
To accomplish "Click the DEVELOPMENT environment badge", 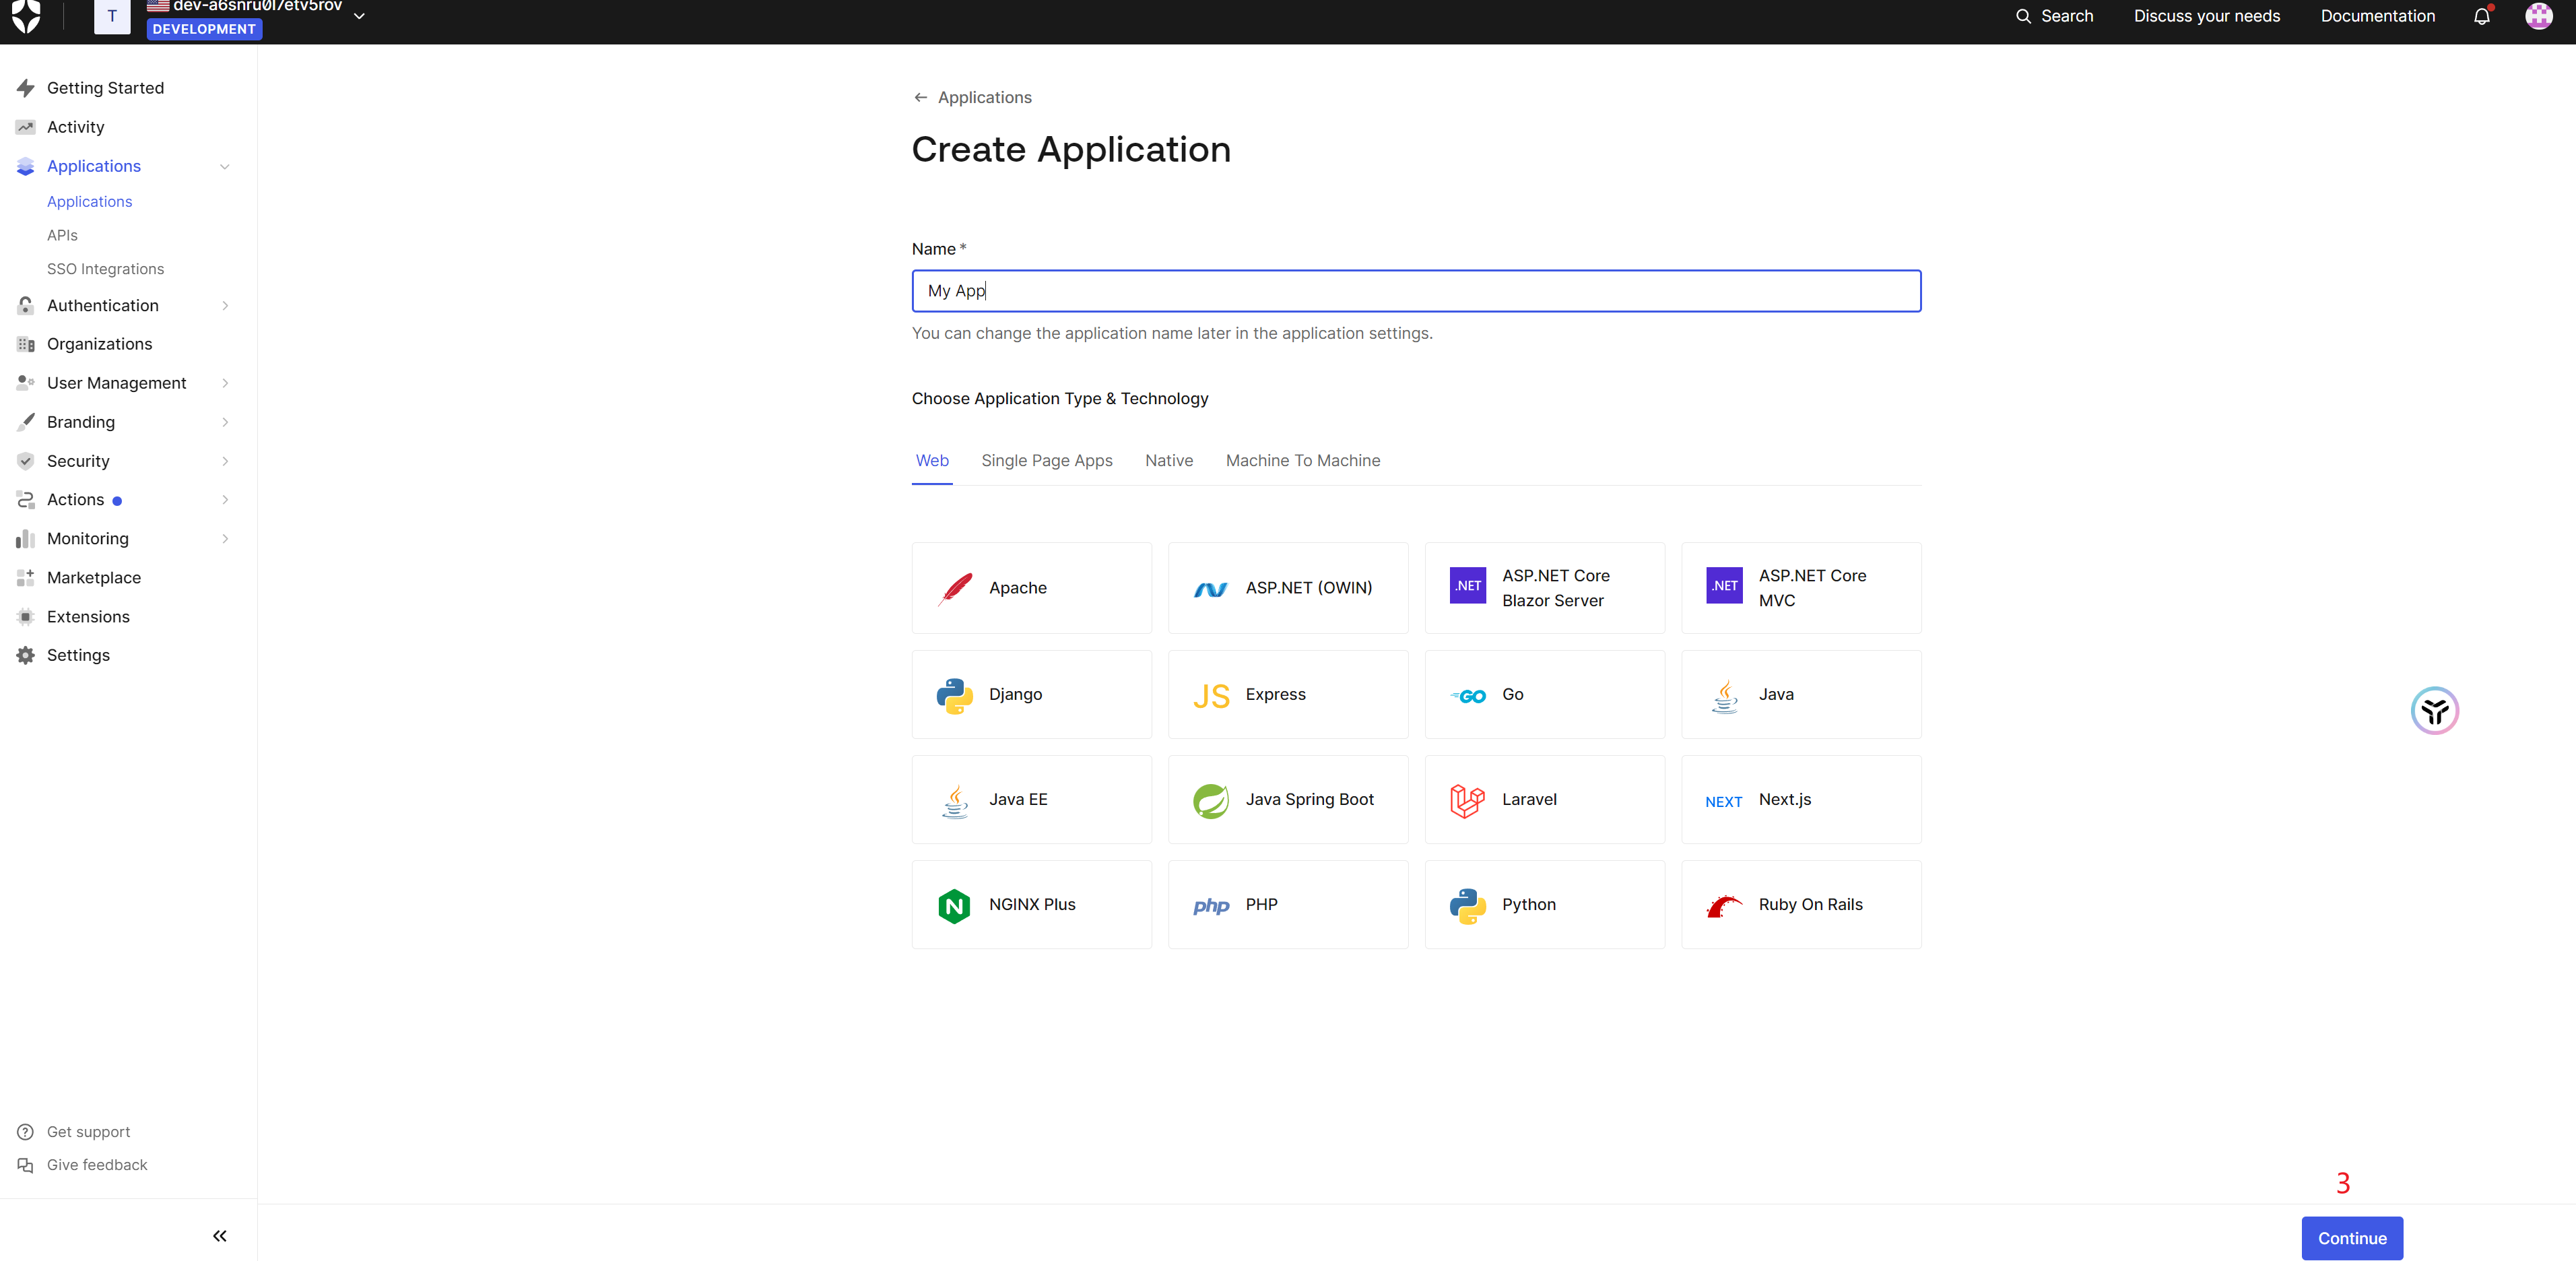I will click(x=204, y=29).
